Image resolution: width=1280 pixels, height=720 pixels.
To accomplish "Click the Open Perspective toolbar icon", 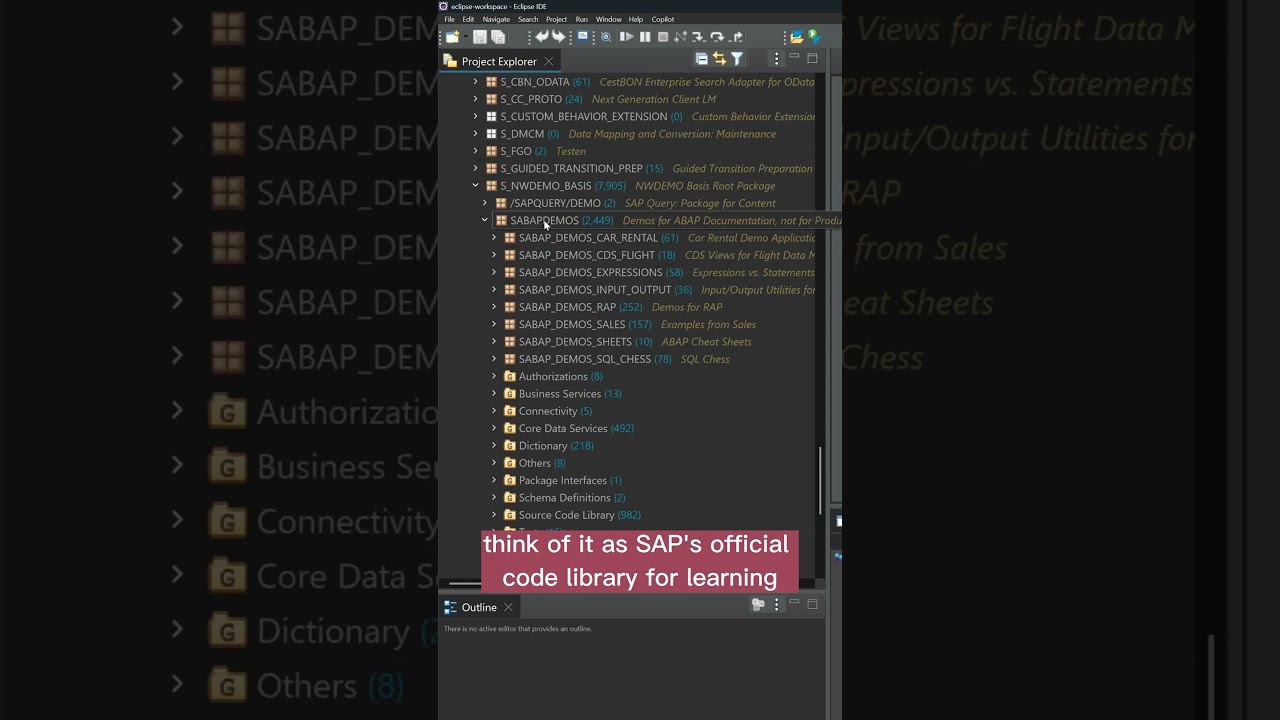I will click(x=796, y=37).
